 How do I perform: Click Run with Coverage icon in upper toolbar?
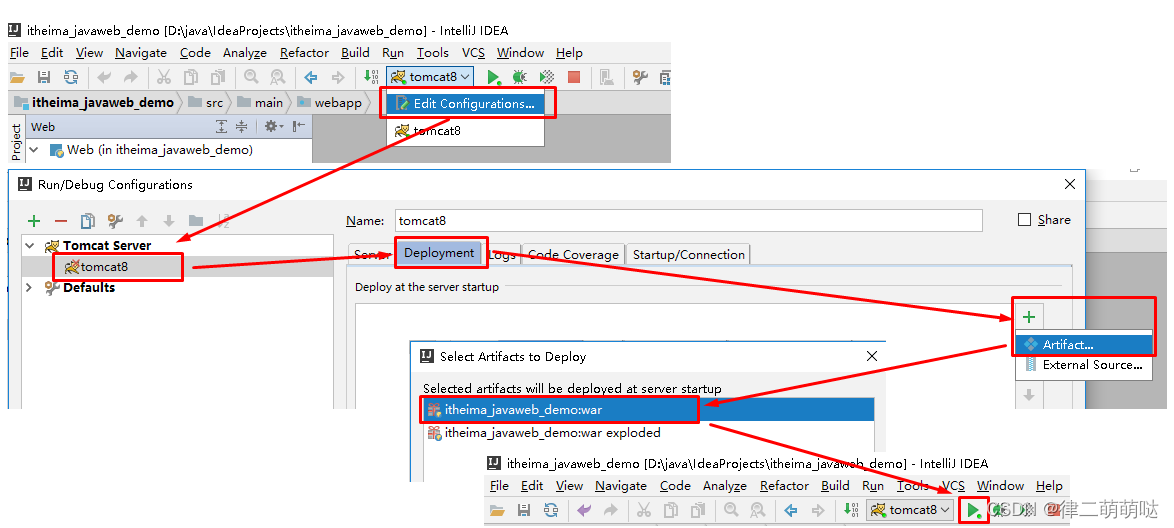(x=547, y=76)
